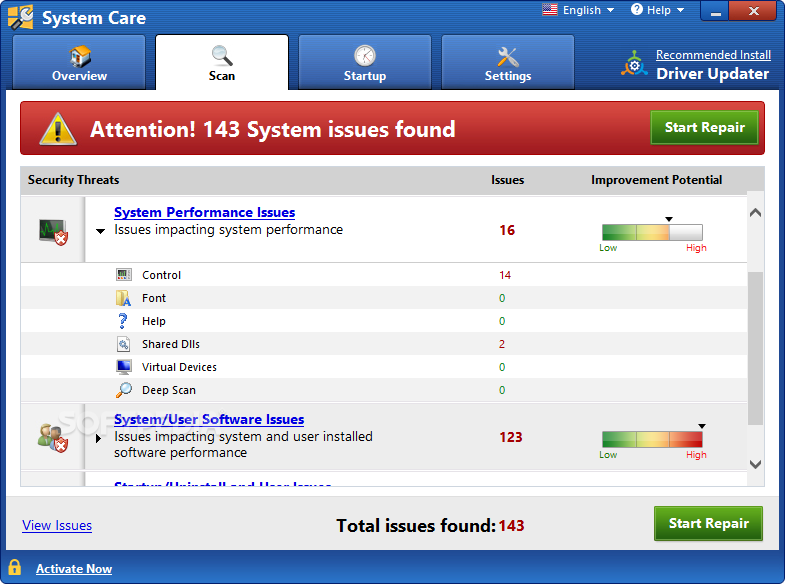Select the Font row
Screen dimensions: 785x584
point(383,298)
